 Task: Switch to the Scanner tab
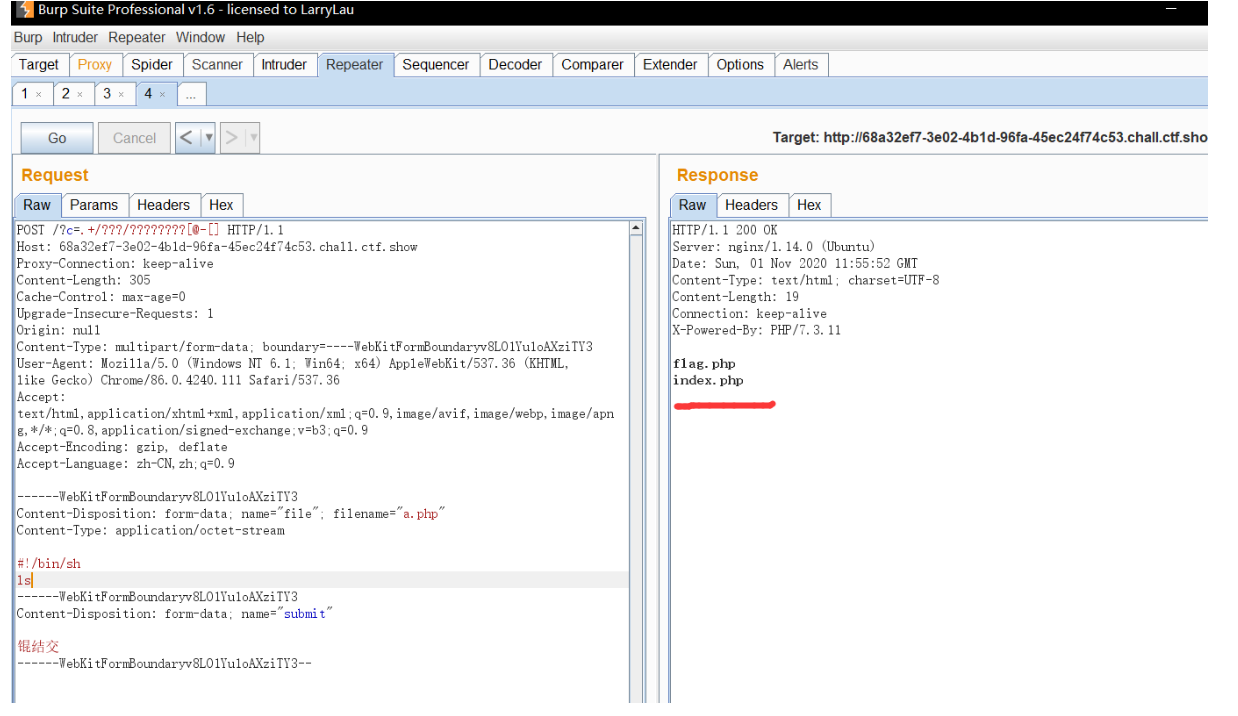pos(217,64)
